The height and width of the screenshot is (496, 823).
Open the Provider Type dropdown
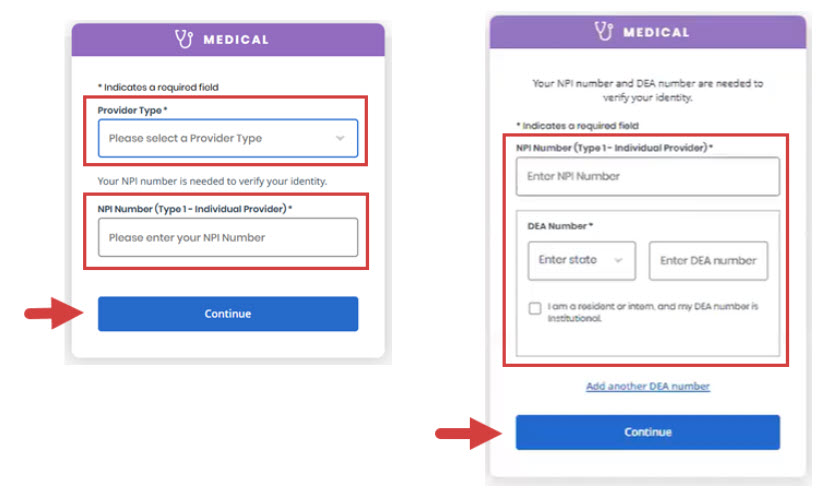coord(227,138)
